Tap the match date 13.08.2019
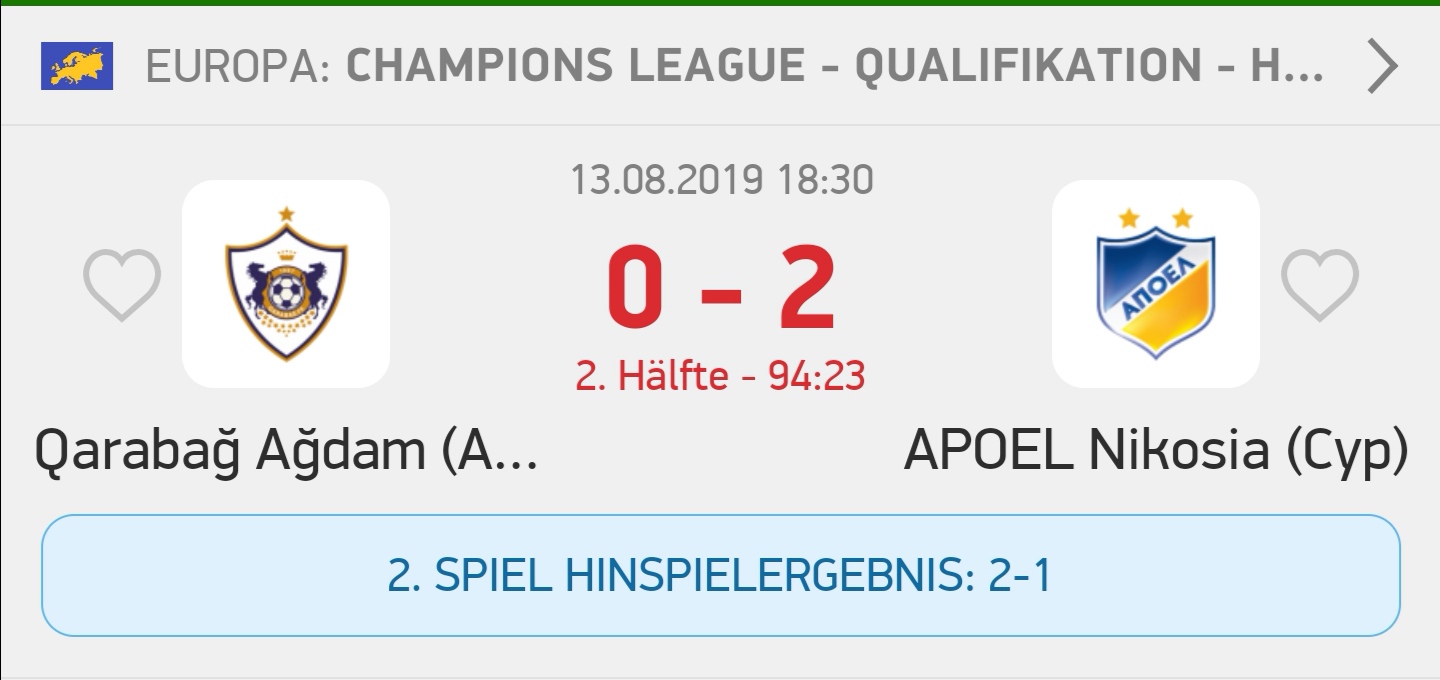Screen dimensions: 1440x680 [x=667, y=180]
